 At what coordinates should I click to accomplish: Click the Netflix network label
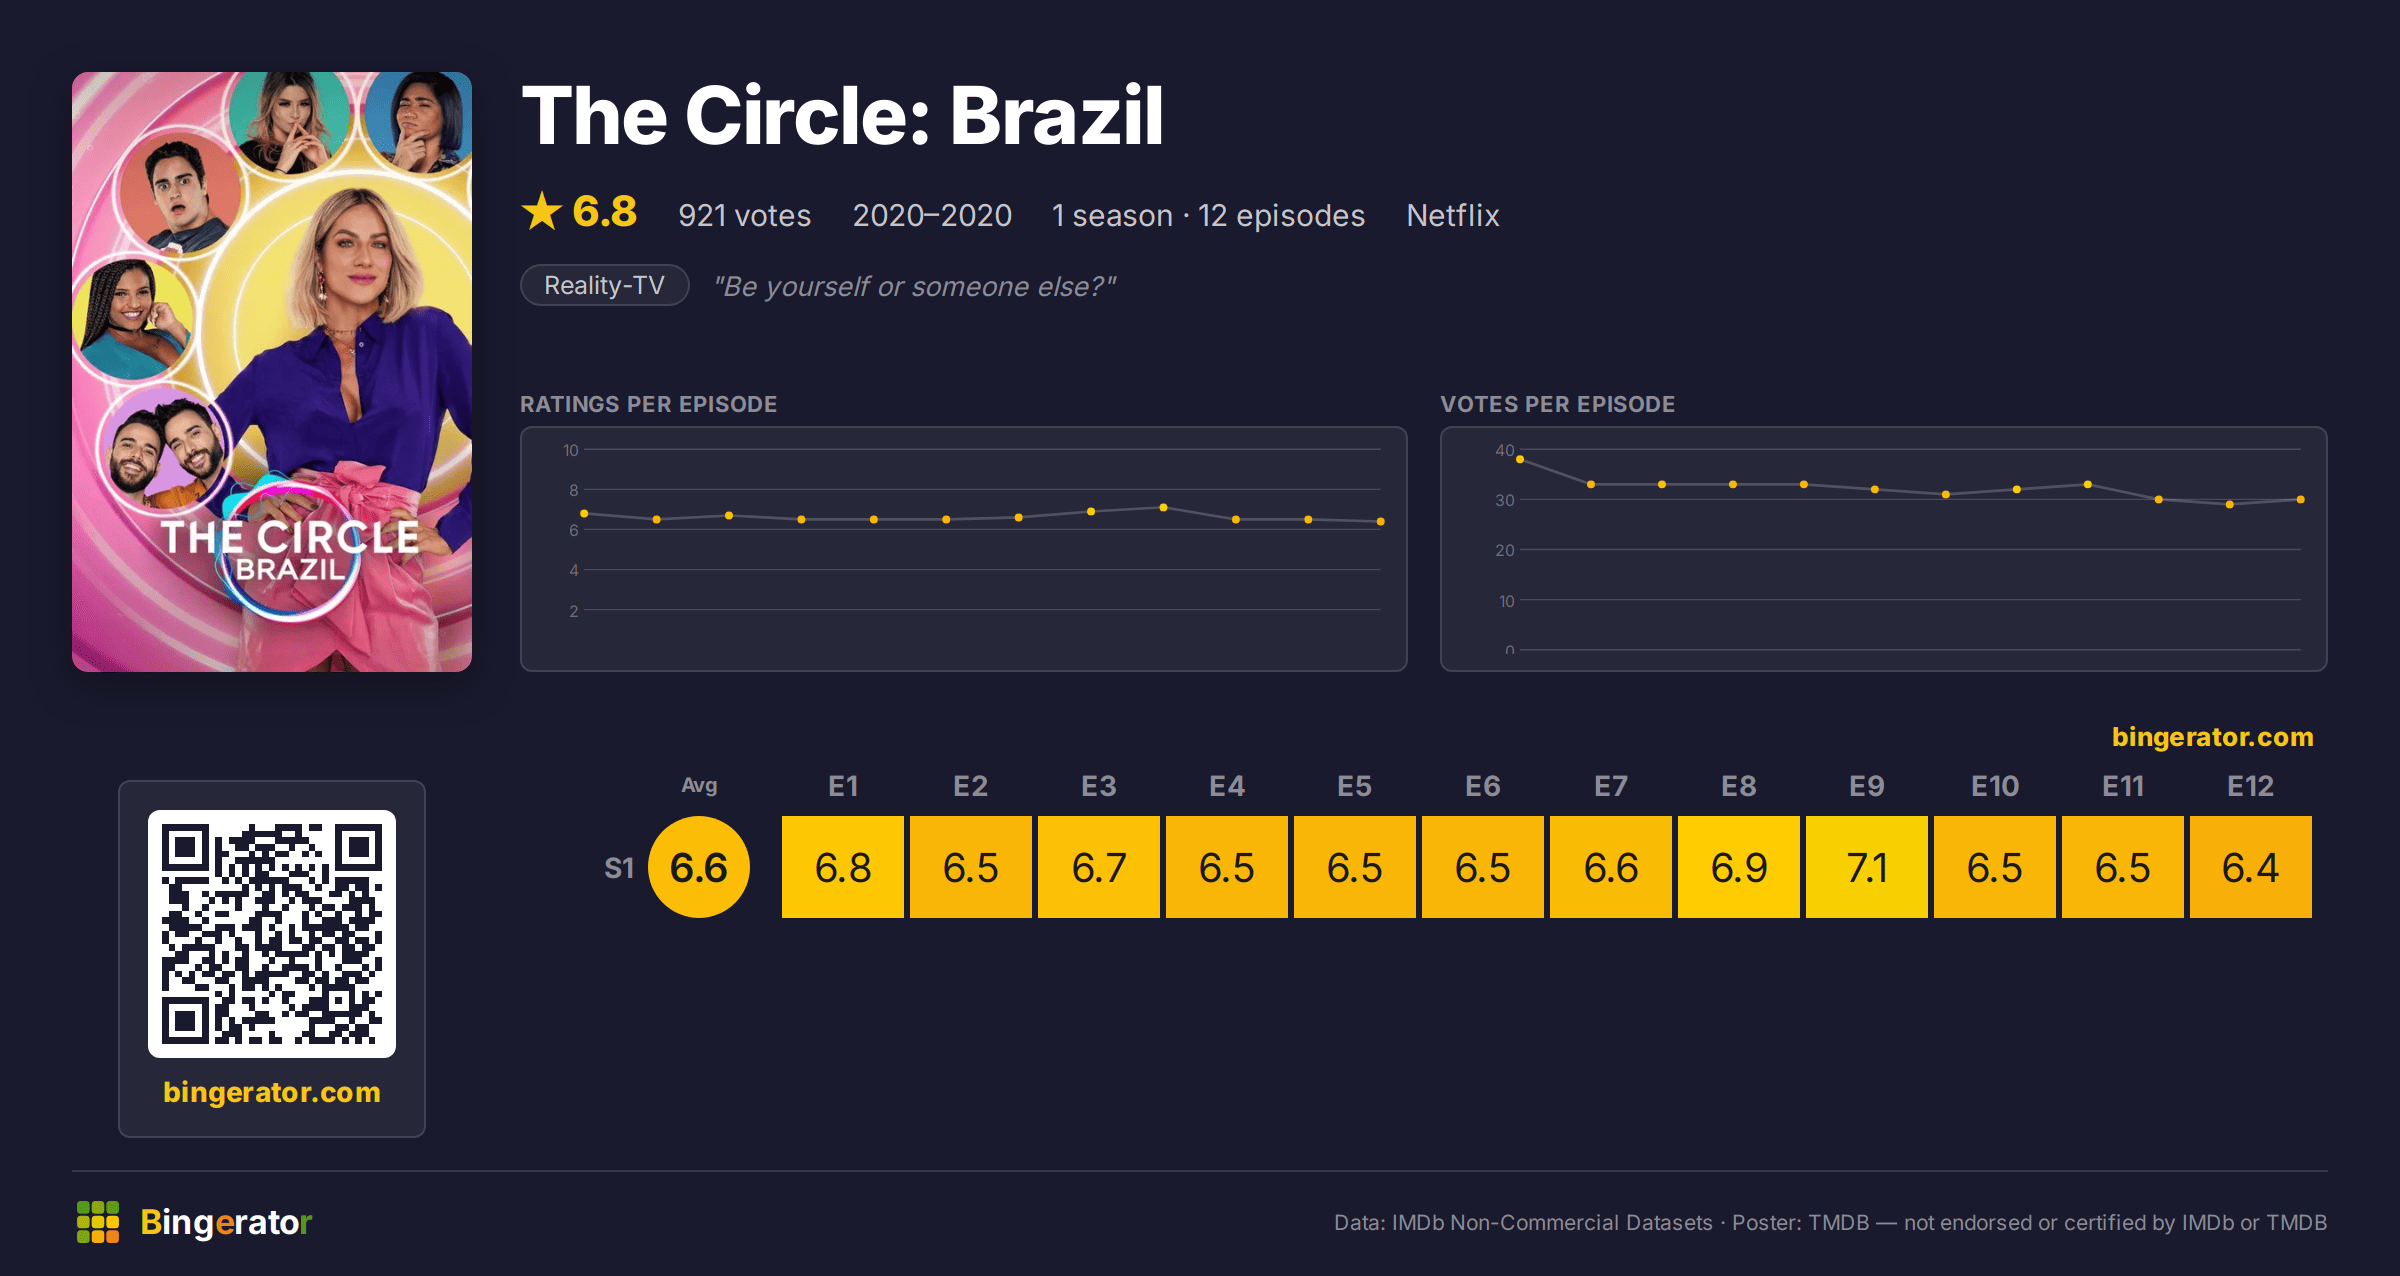click(x=1453, y=215)
